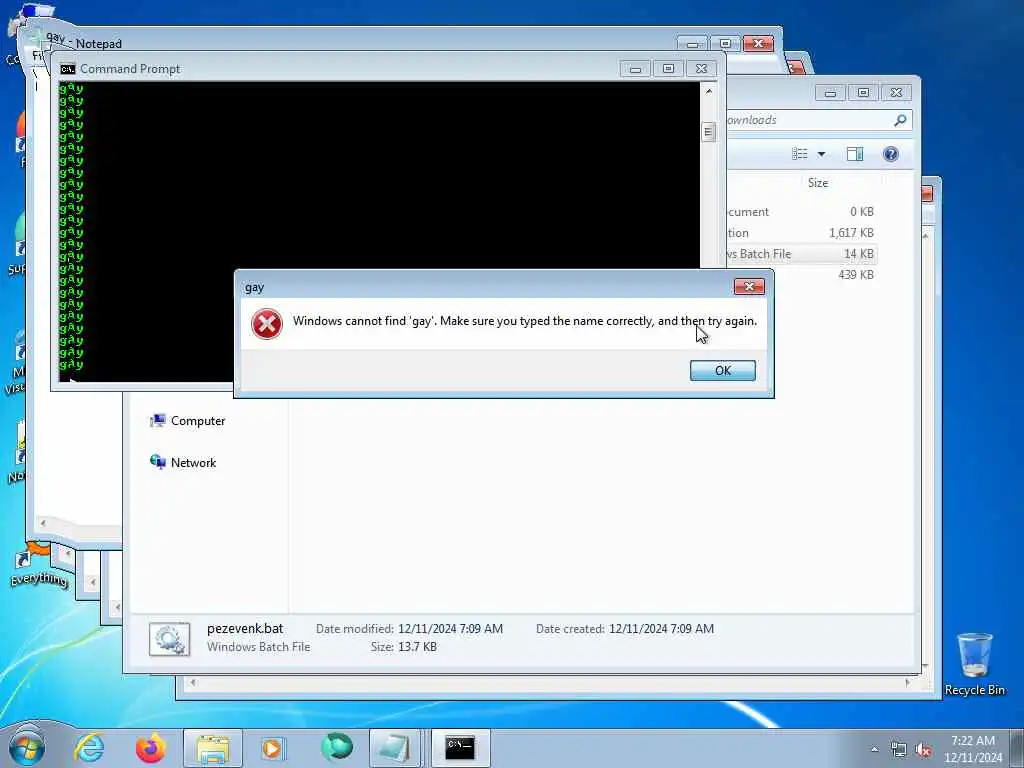Click the Command Prompt scrollbar up arrow
1024x768 pixels.
pos(709,91)
